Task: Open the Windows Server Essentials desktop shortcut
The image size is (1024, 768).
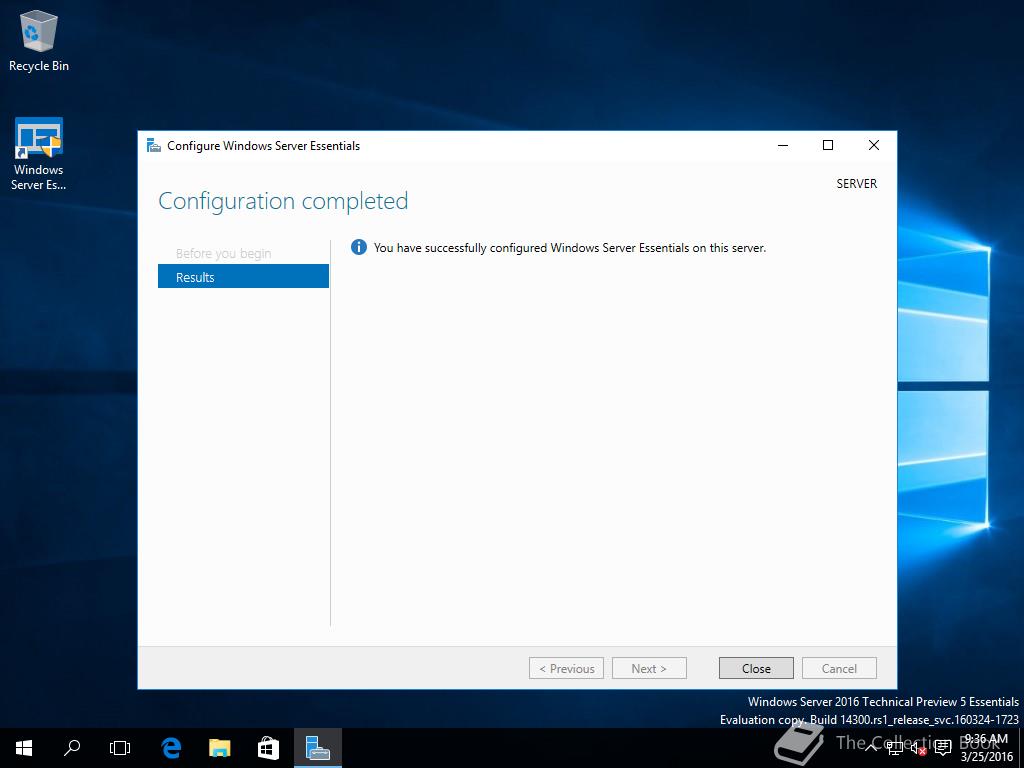Action: pos(39,154)
